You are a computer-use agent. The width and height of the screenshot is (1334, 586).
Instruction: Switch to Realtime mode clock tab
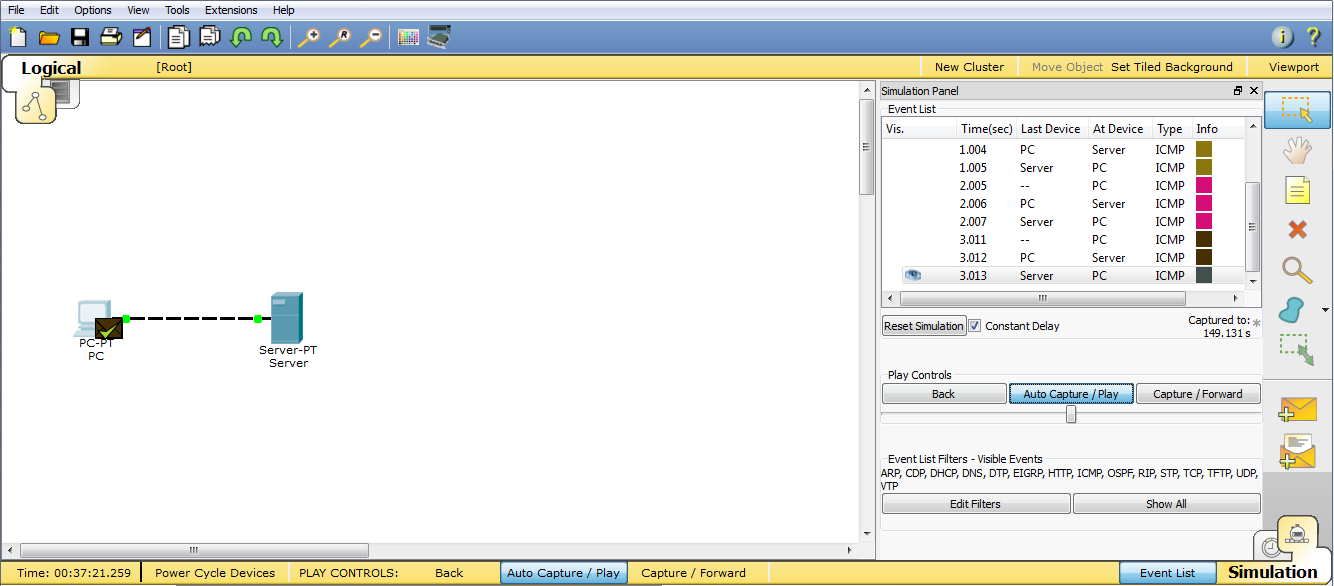pos(1269,547)
